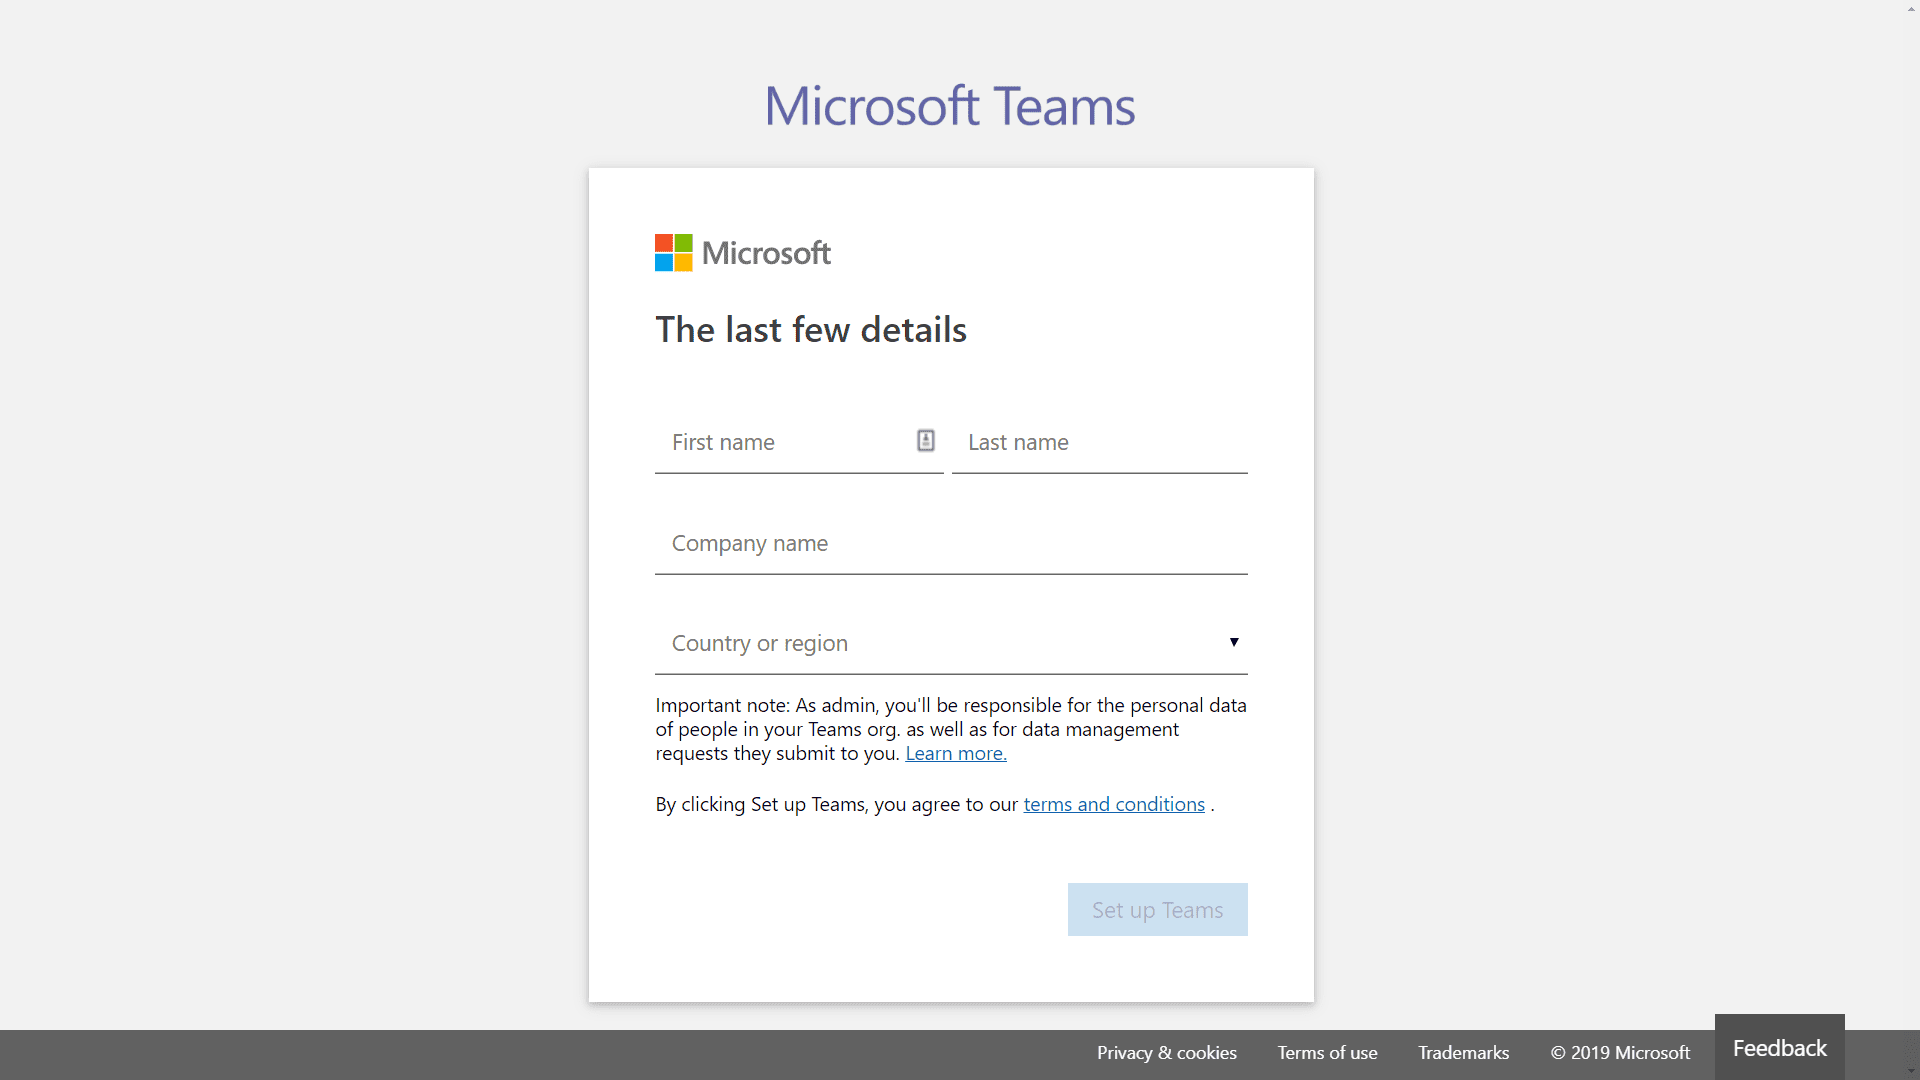Click the Important note admin paragraph
The image size is (1920, 1080).
951,729
